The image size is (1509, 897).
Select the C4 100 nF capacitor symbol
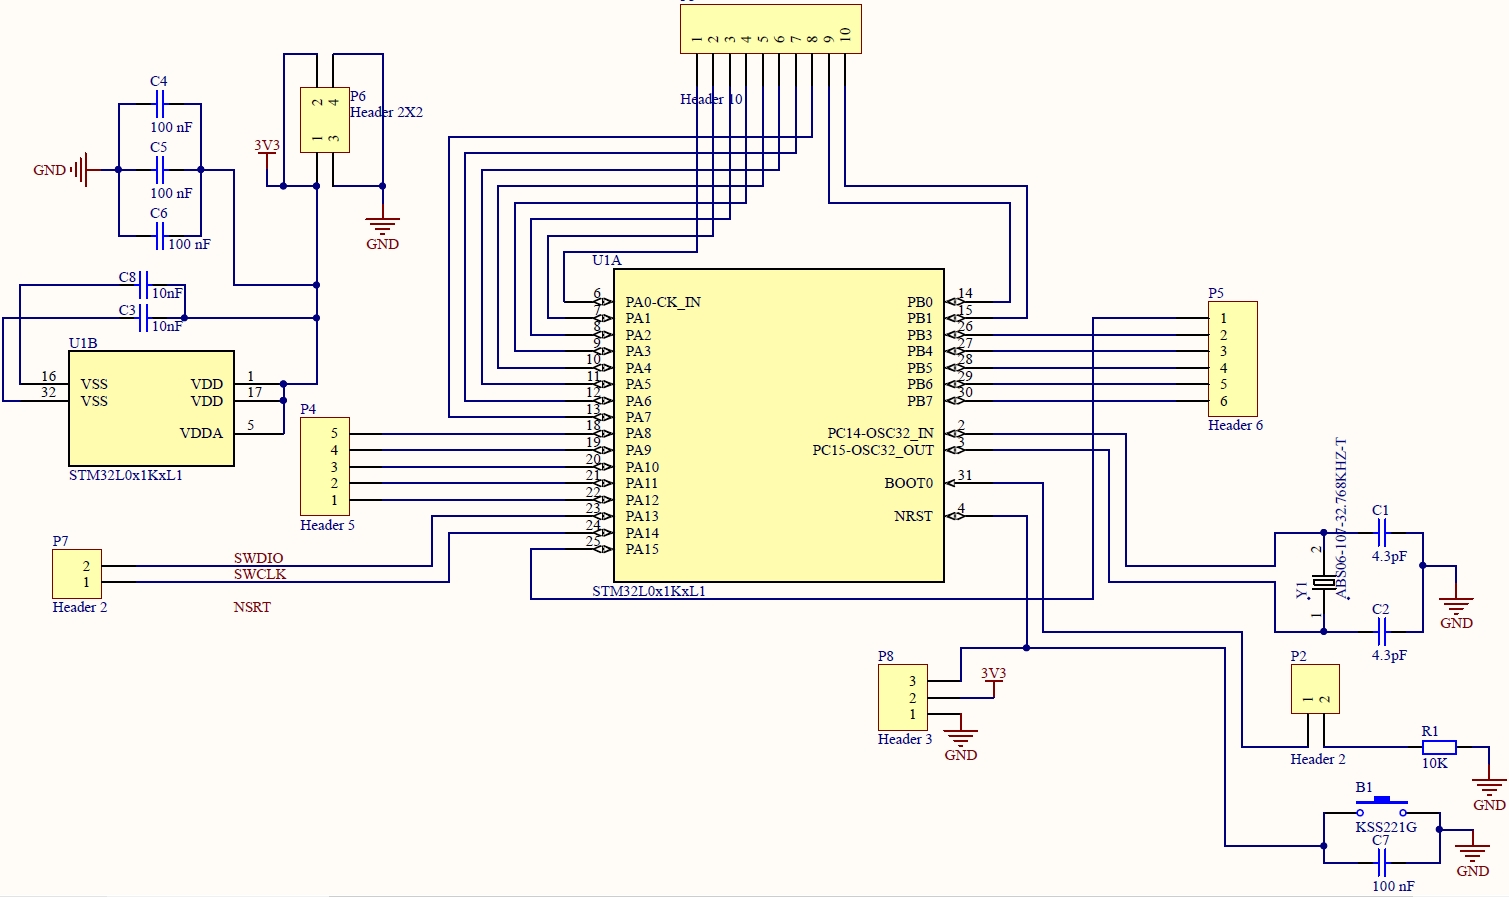[x=160, y=104]
